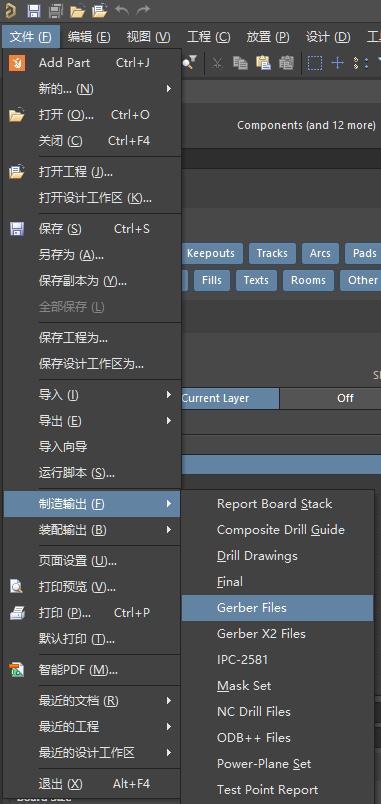Click the dotted align toolbar icon

tap(361, 63)
